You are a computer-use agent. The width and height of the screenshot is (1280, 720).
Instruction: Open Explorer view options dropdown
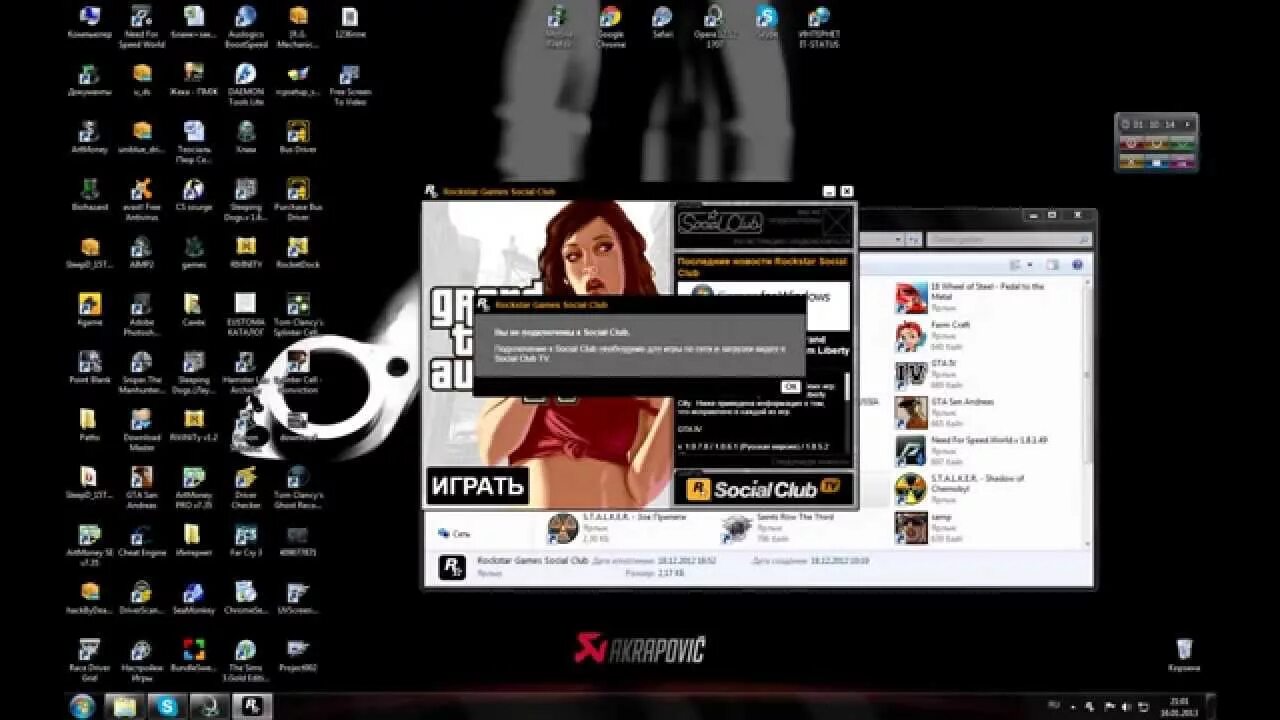pyautogui.click(x=1028, y=265)
